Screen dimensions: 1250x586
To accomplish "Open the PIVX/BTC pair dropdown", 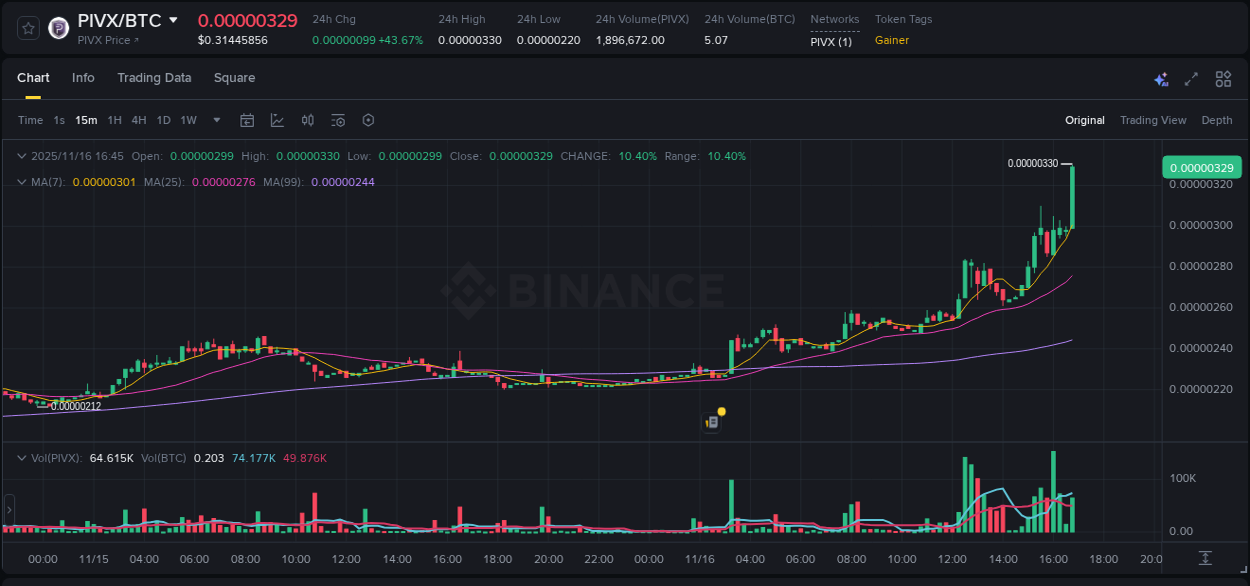I will (x=172, y=19).
